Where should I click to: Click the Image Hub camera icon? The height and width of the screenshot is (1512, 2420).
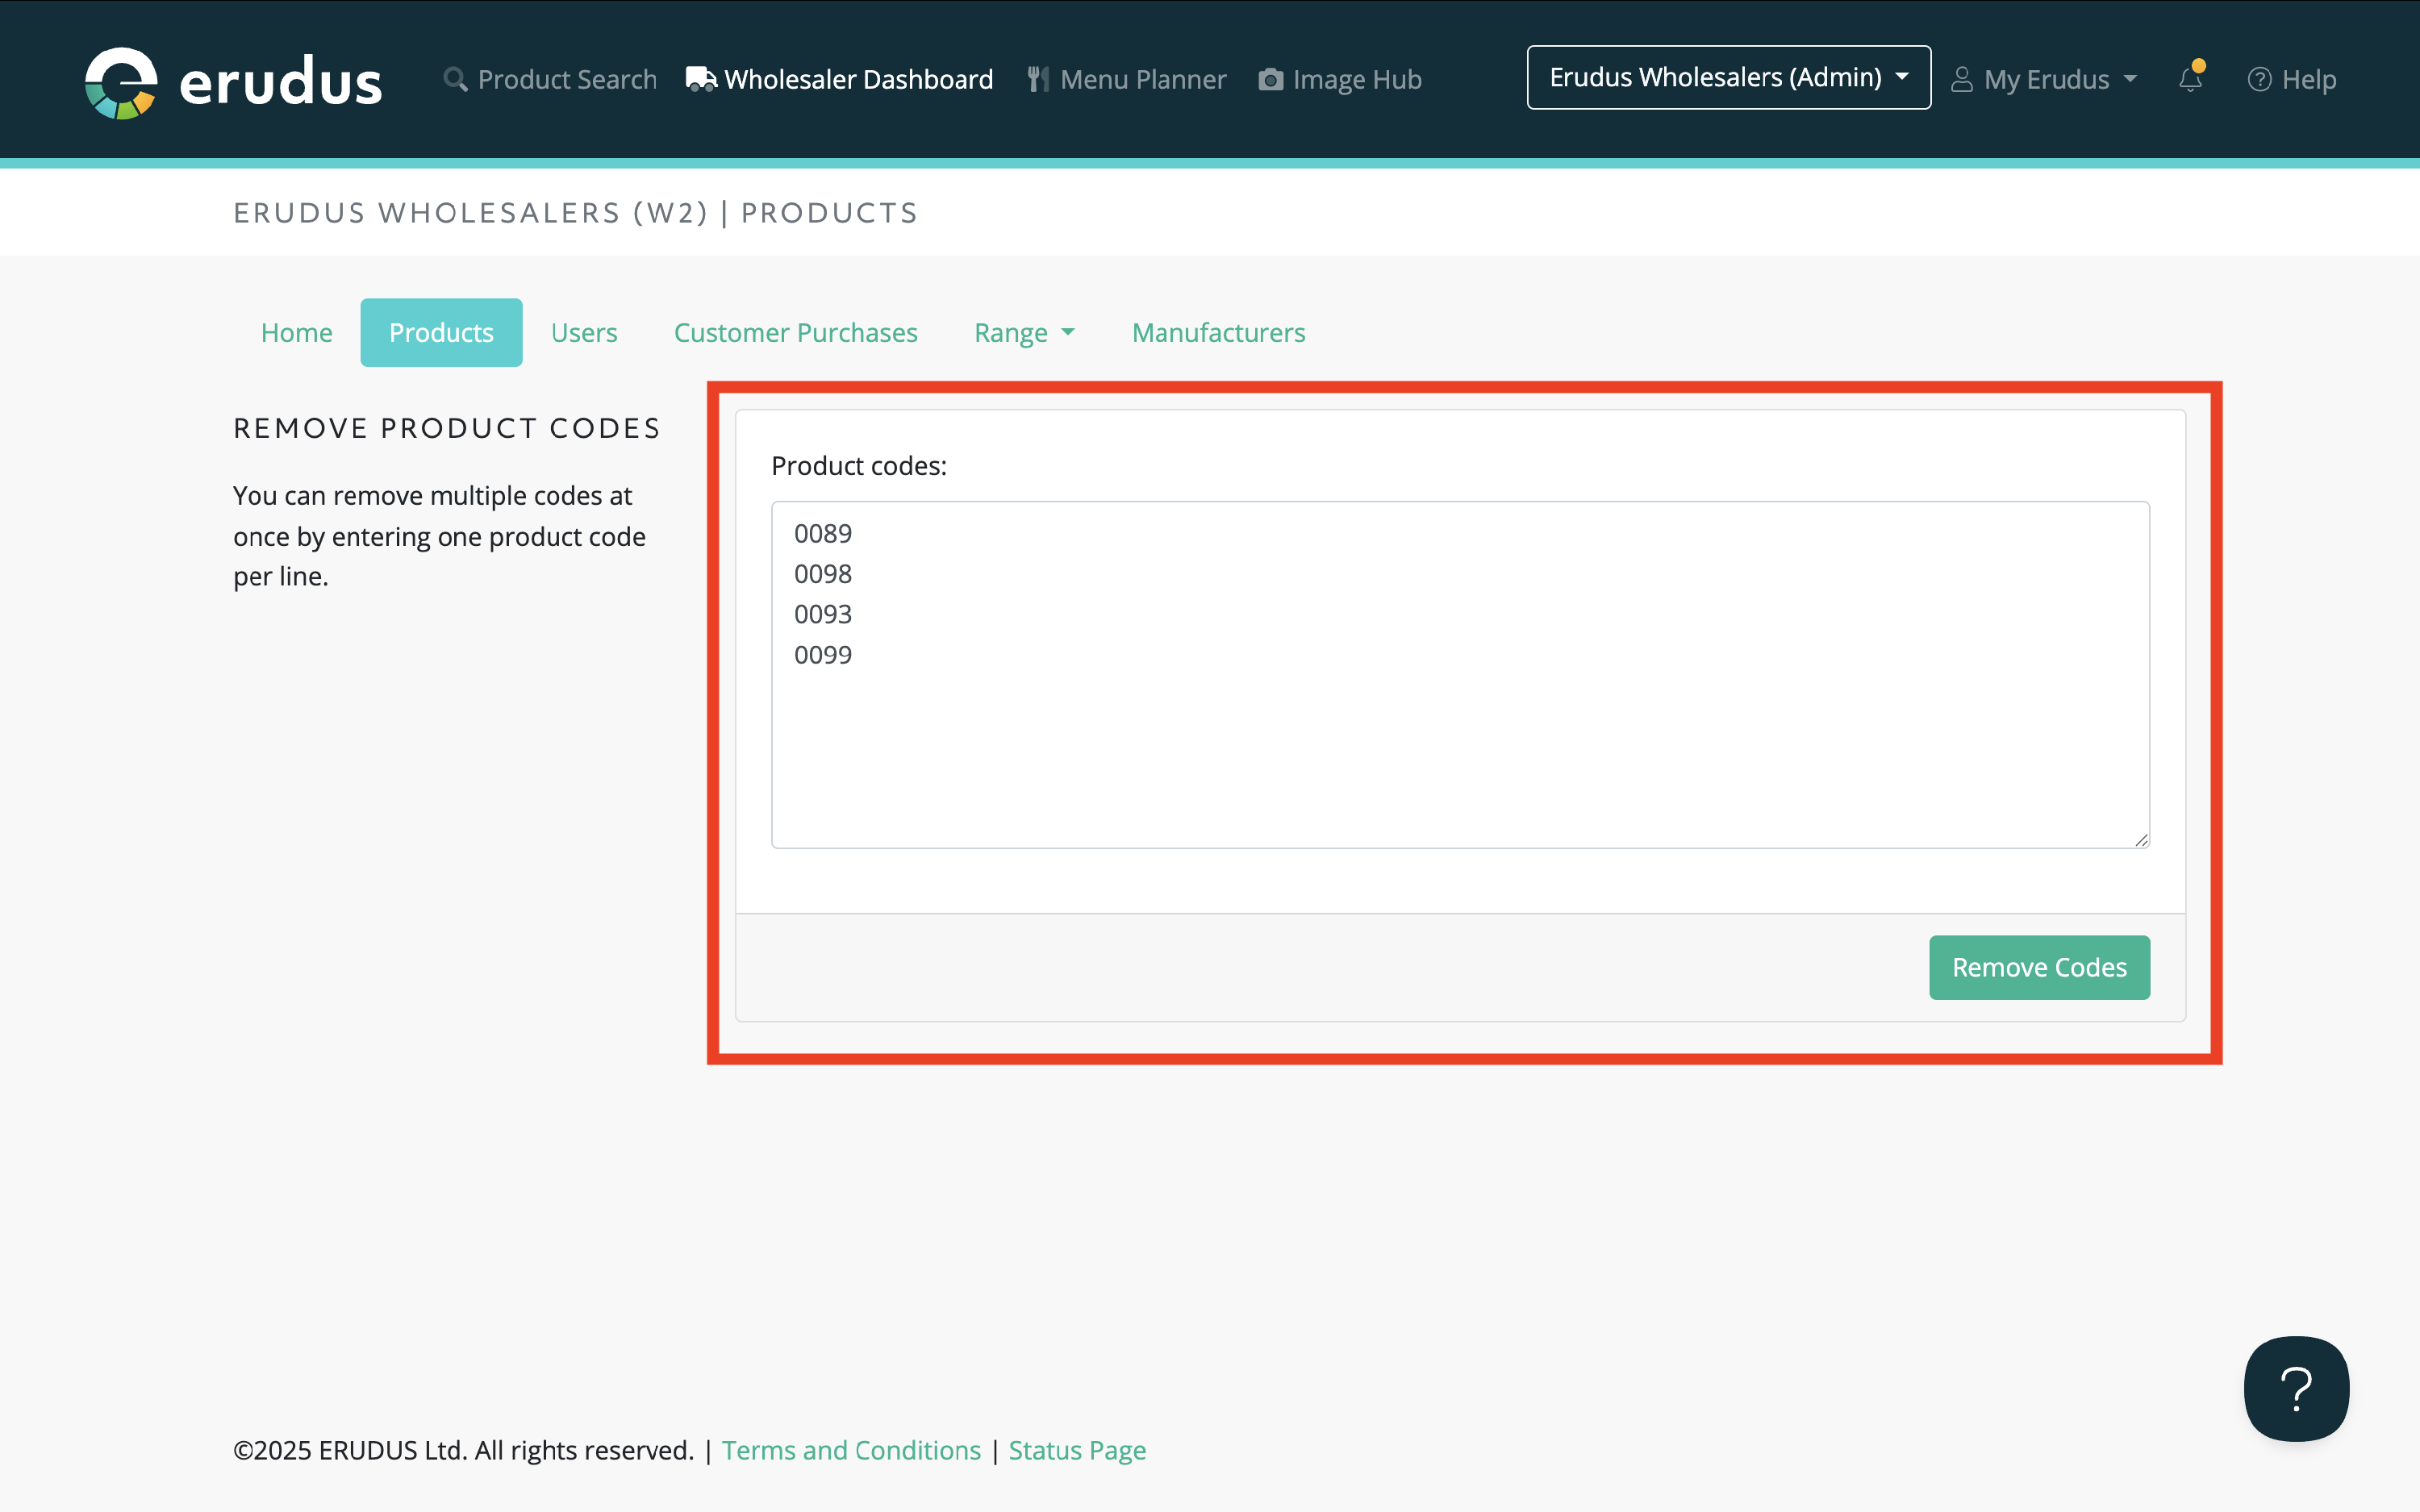(x=1270, y=79)
